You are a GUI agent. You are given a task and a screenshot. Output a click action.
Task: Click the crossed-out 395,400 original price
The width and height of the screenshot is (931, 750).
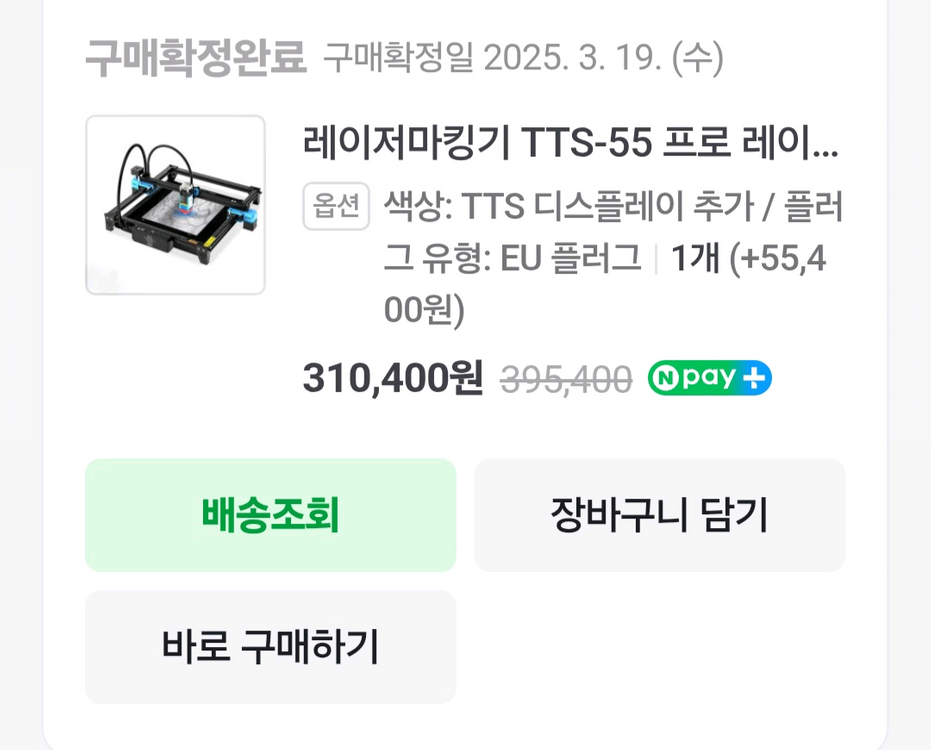(x=566, y=380)
